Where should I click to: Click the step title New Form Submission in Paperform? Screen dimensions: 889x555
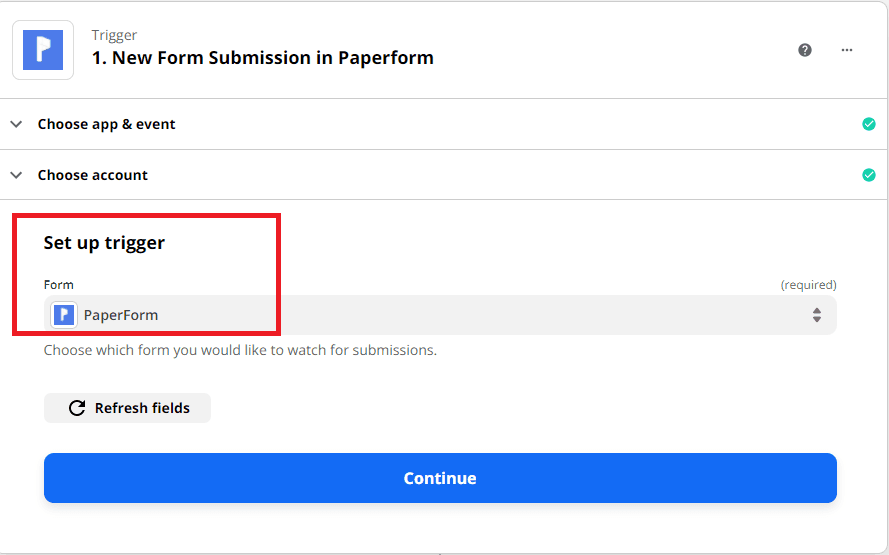click(x=262, y=58)
